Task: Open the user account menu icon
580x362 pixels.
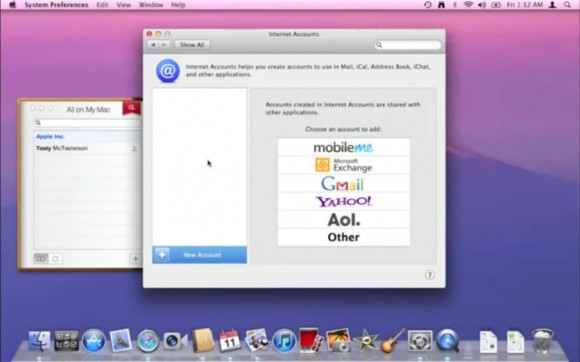Action: point(552,5)
